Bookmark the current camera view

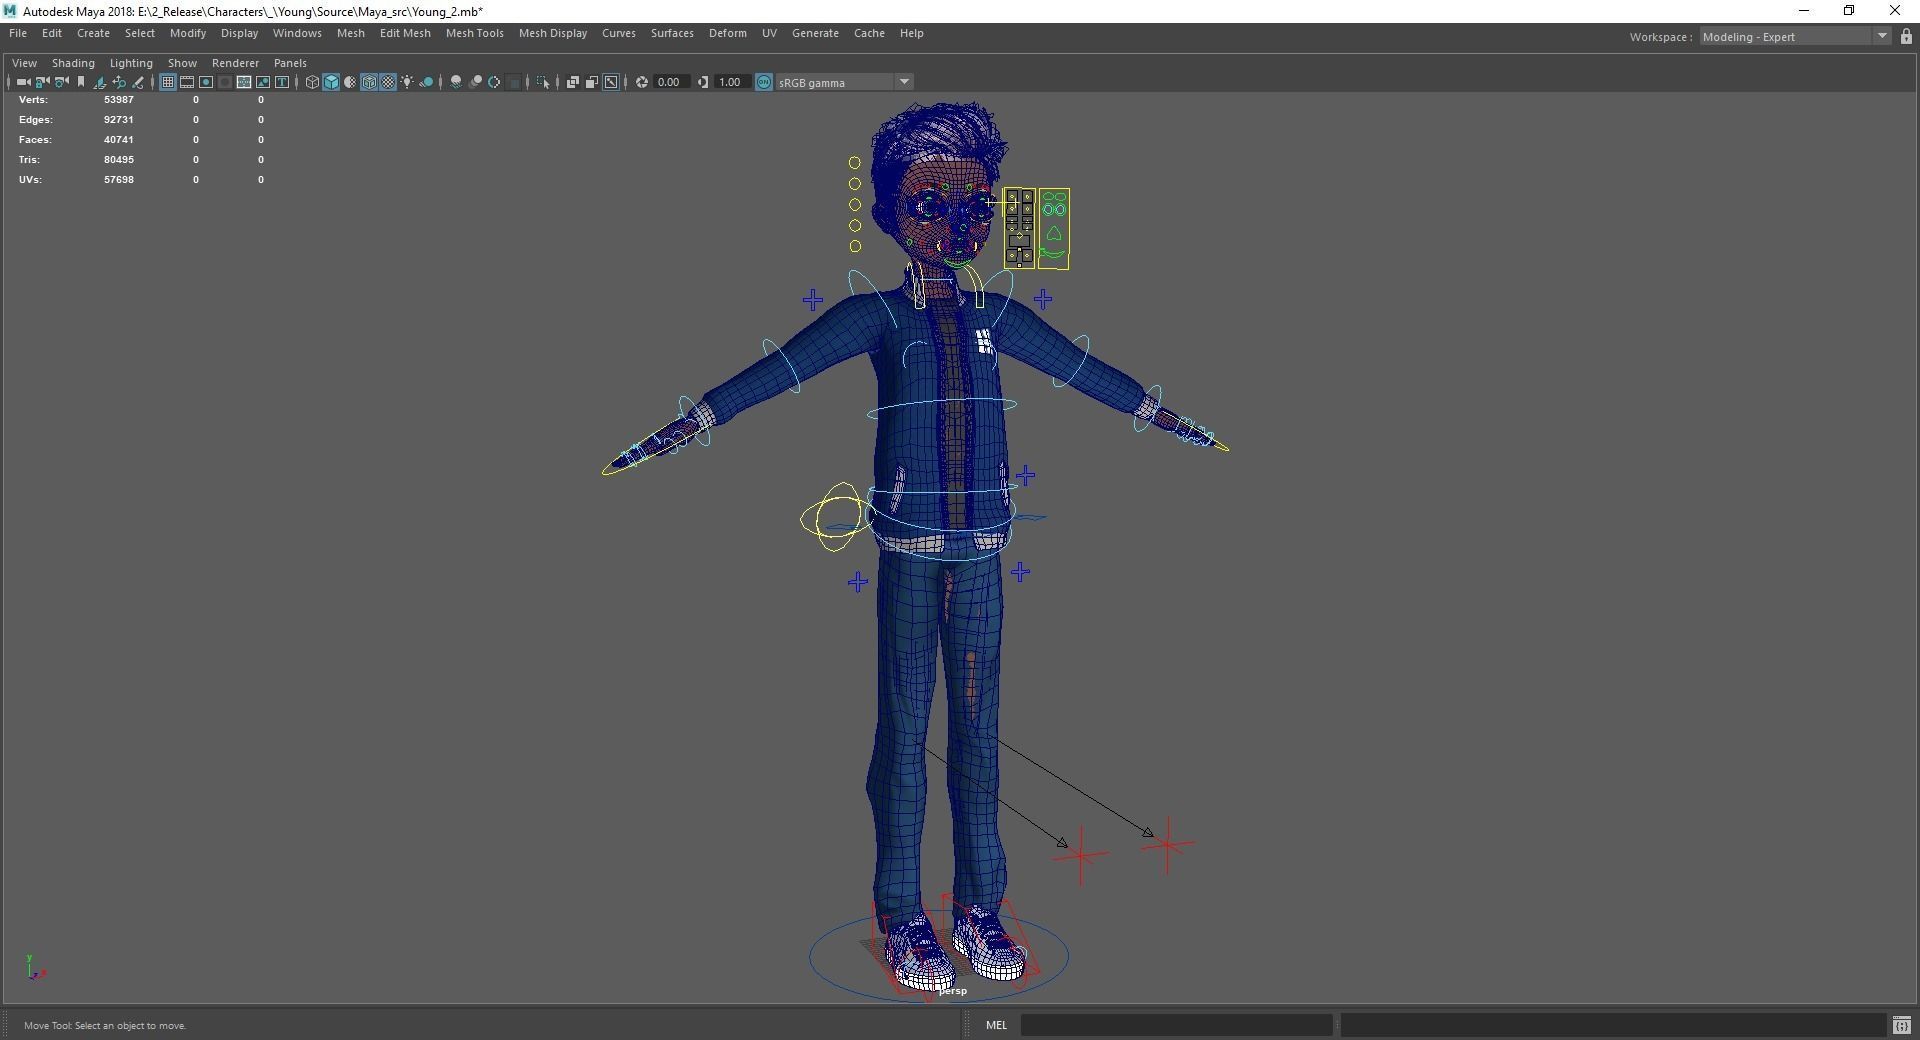(x=82, y=82)
